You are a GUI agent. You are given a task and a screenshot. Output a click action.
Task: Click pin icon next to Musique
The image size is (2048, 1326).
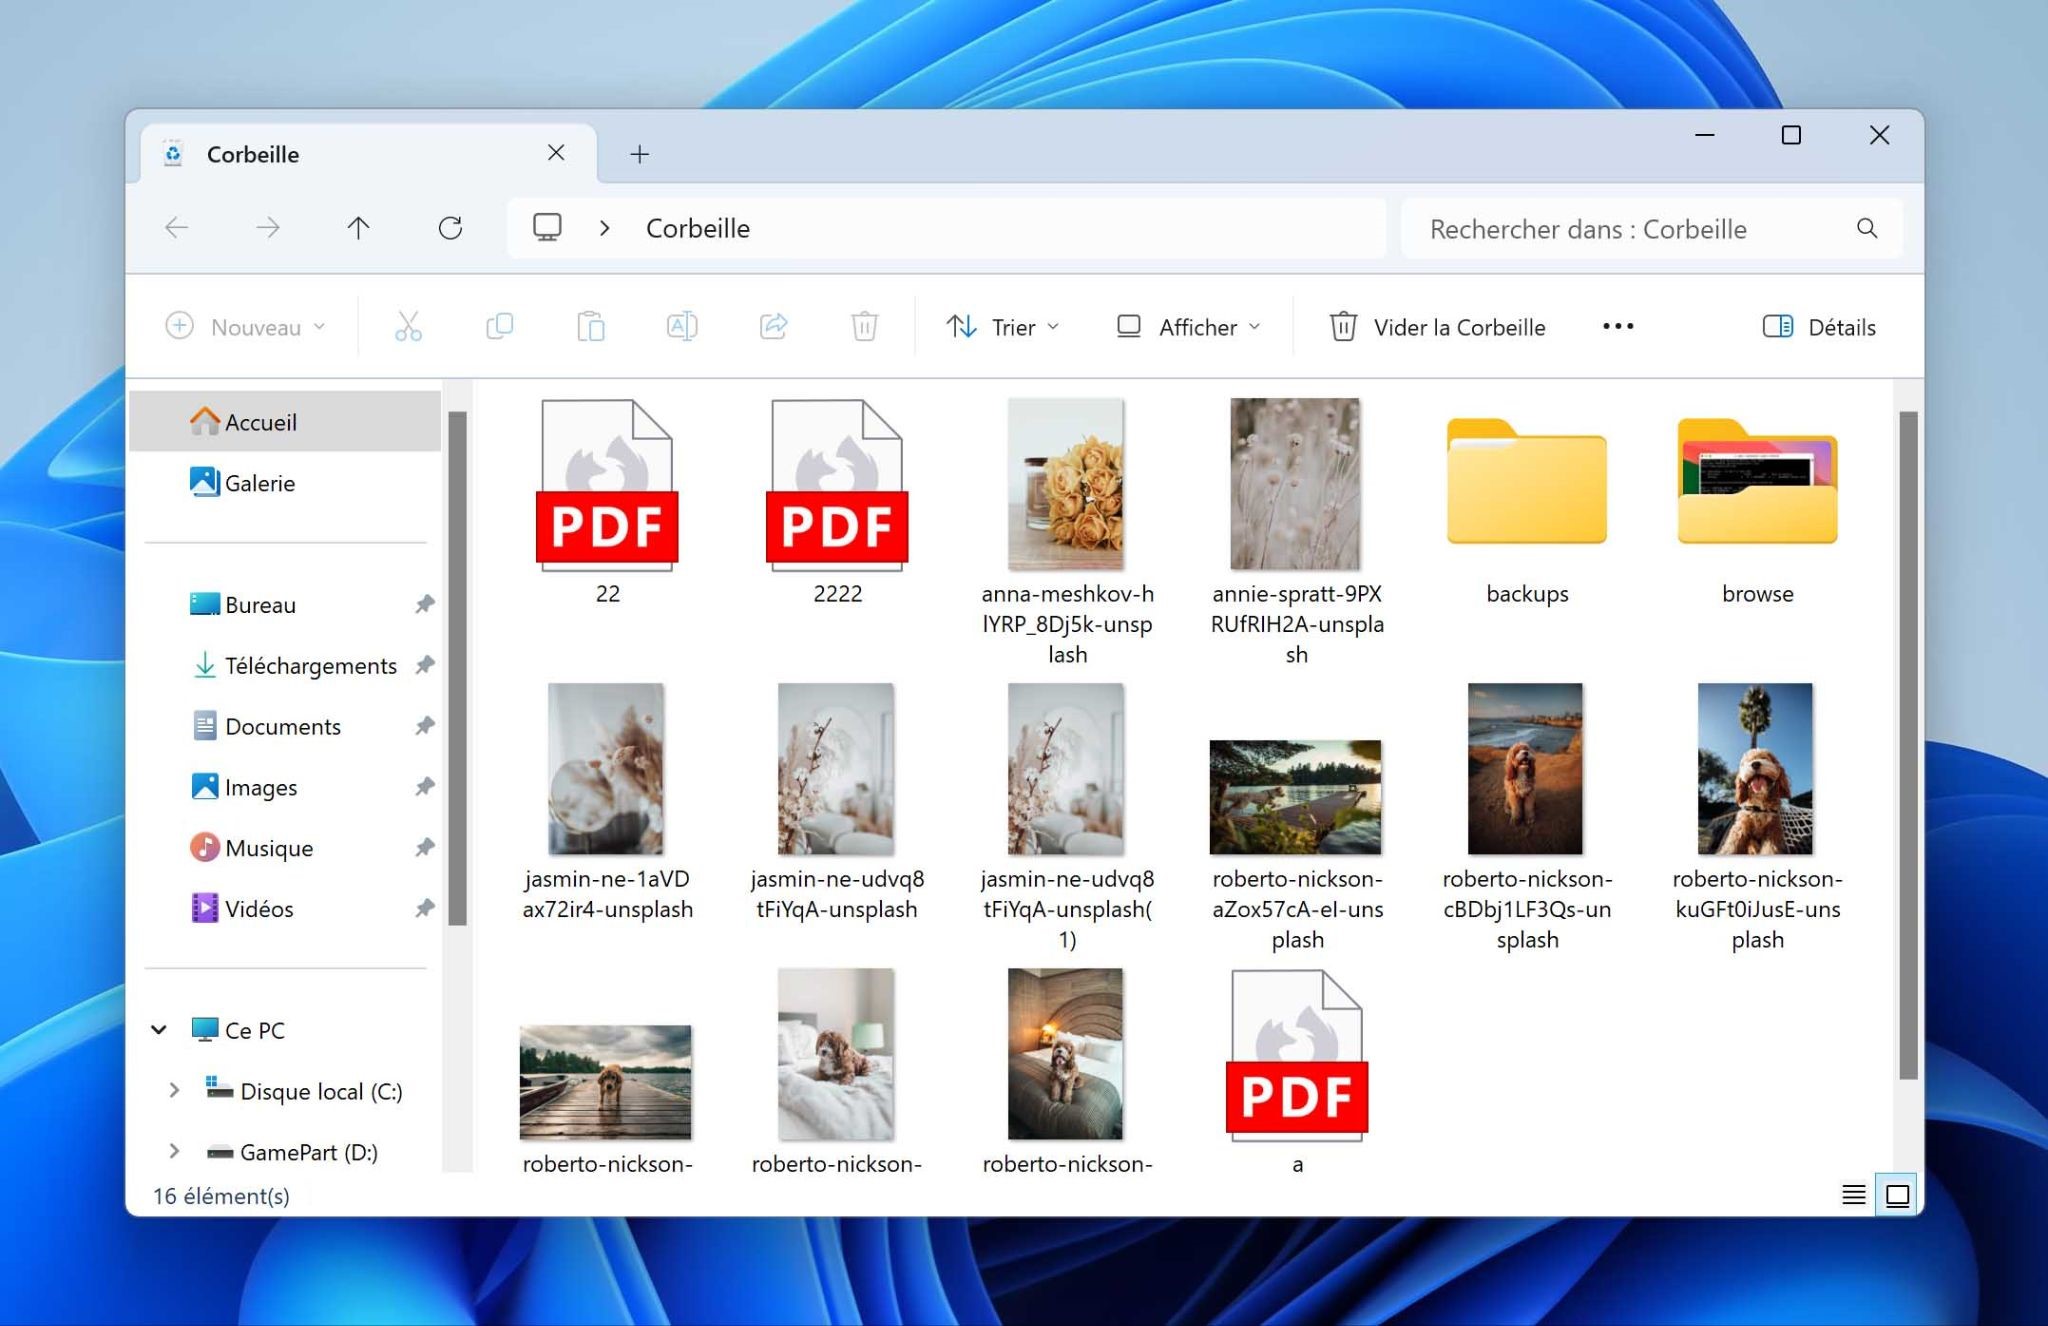[x=425, y=848]
